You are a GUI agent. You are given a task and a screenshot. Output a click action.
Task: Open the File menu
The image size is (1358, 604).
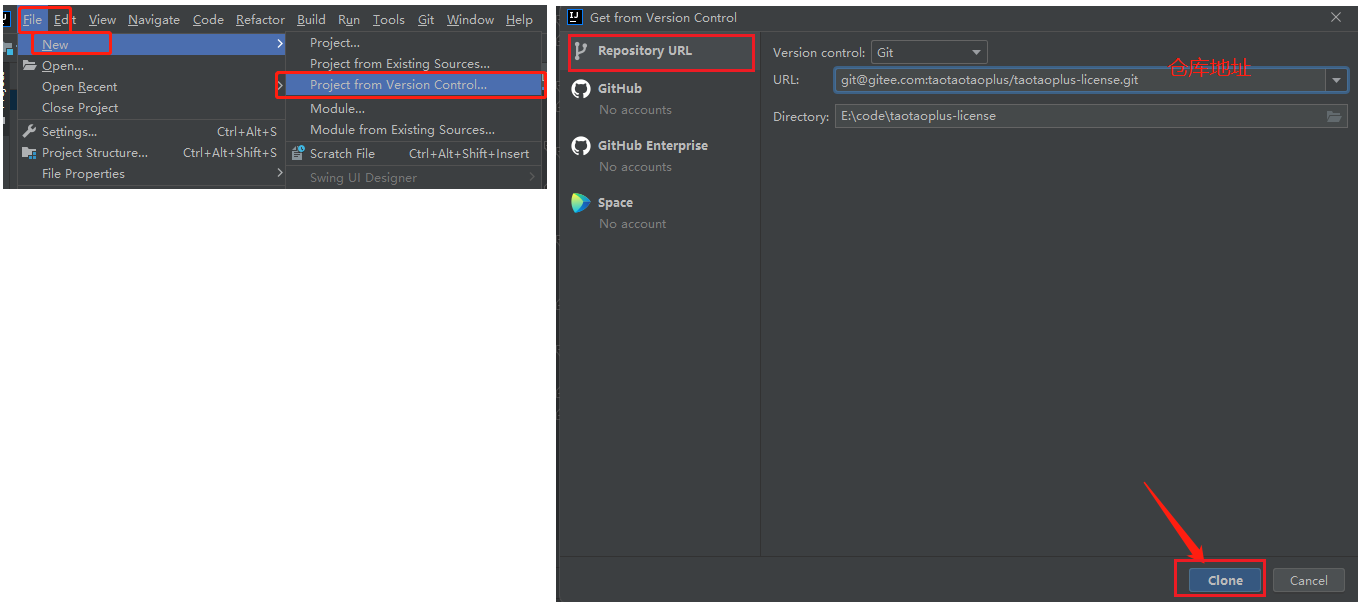click(x=32, y=19)
